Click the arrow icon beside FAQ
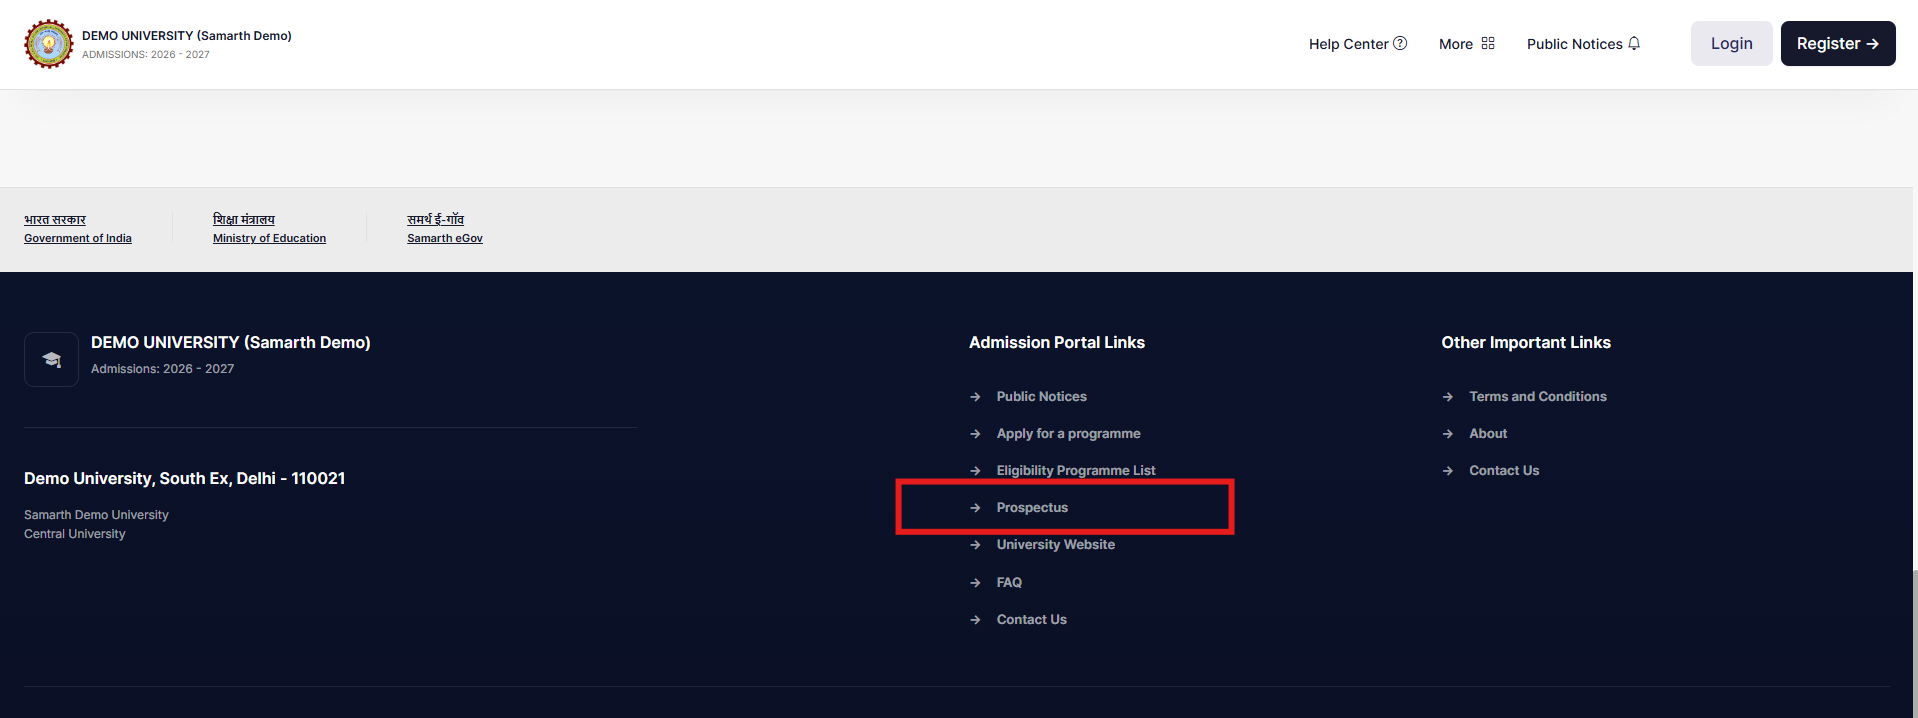 click(975, 583)
